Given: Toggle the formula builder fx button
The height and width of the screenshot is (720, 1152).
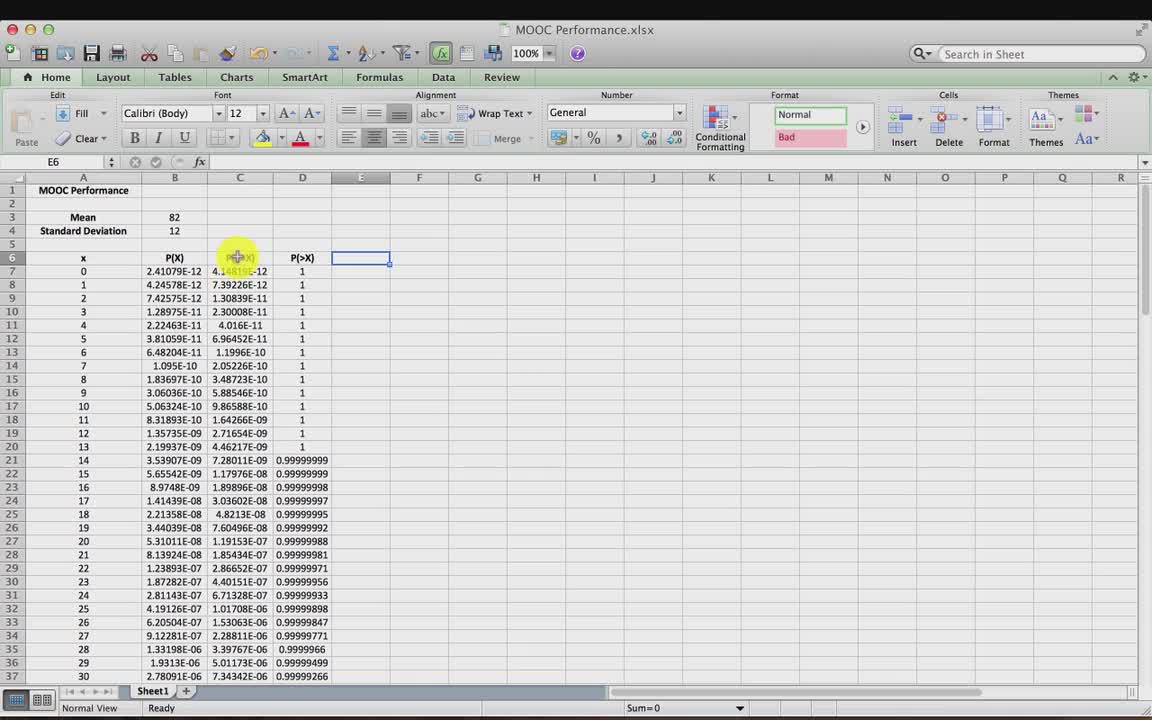Looking at the screenshot, I should tap(441, 54).
